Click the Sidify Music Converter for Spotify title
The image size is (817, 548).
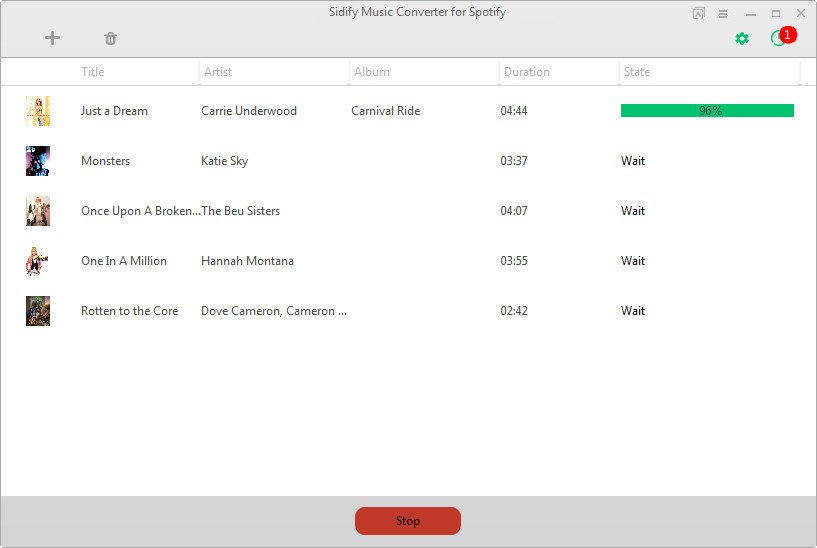417,12
